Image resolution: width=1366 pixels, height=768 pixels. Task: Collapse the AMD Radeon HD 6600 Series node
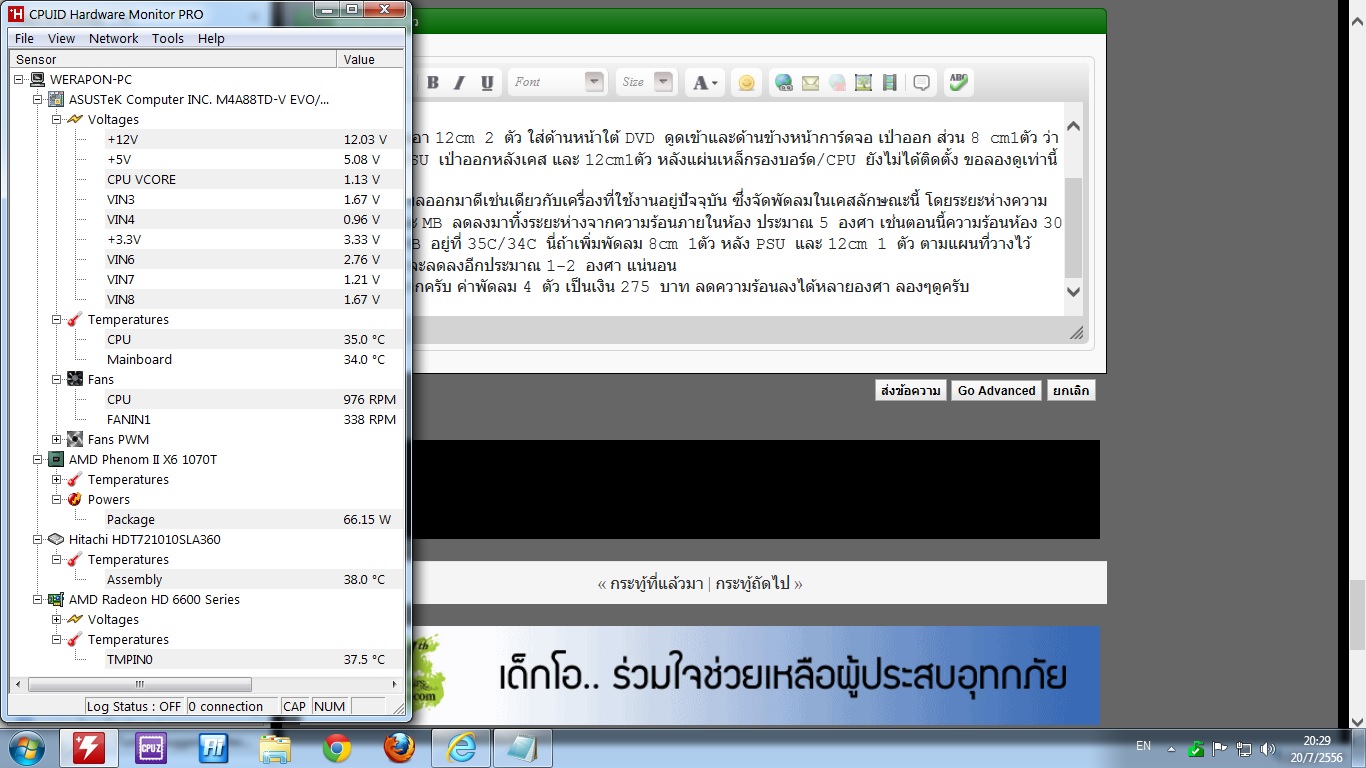38,599
